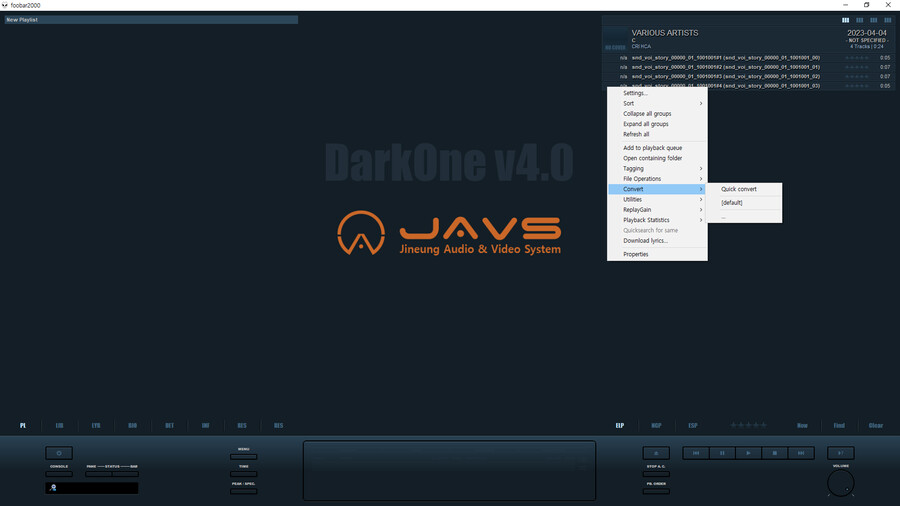900x506 pixels.
Task: Click the New Playlist tab header
Action: 152,20
